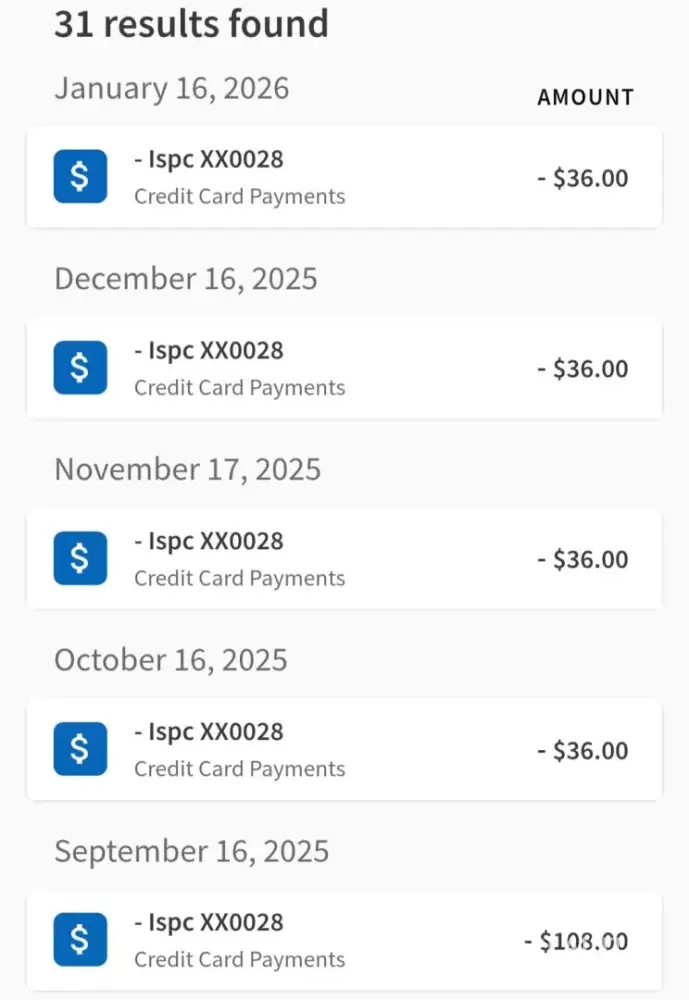689x1000 pixels.
Task: Select the $36.00 amount on the December payment
Action: pyautogui.click(x=583, y=369)
